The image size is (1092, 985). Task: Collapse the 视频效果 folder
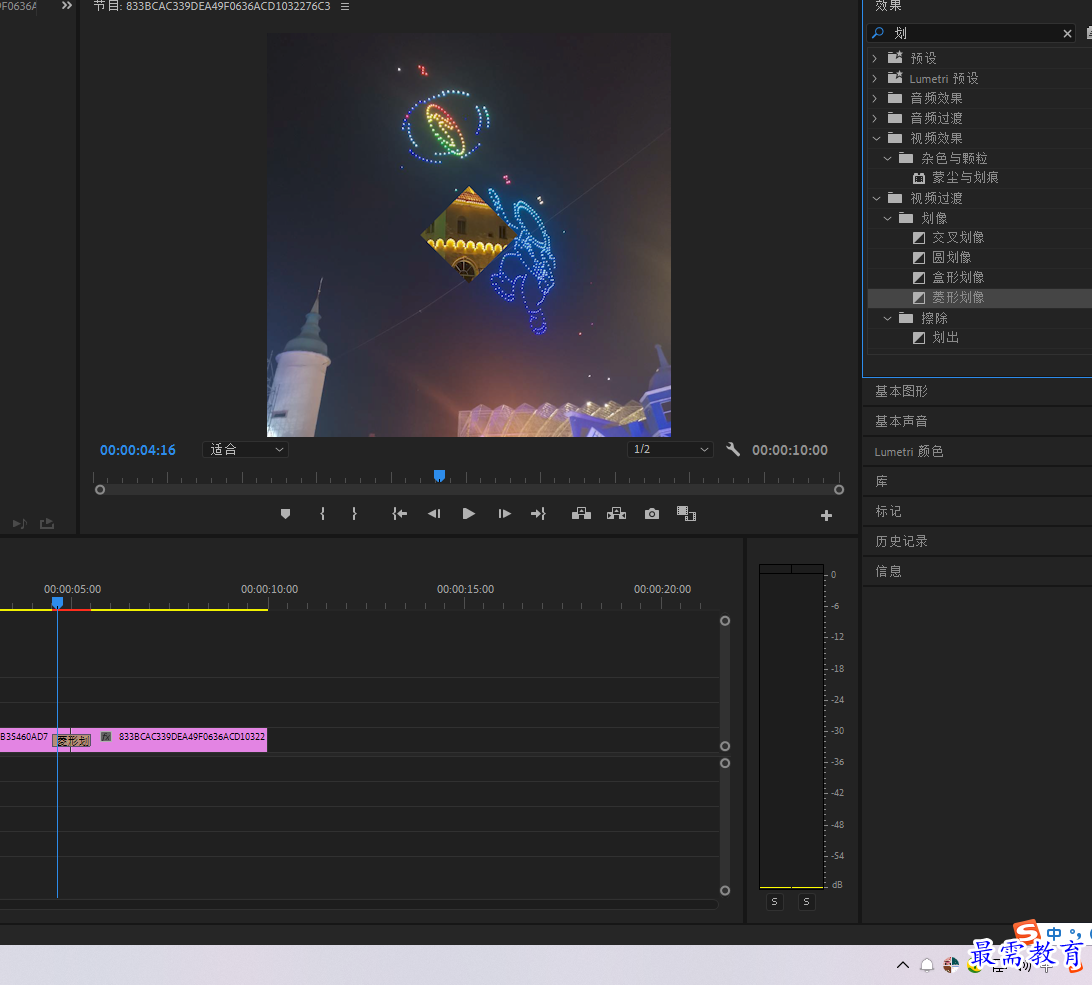tap(876, 139)
